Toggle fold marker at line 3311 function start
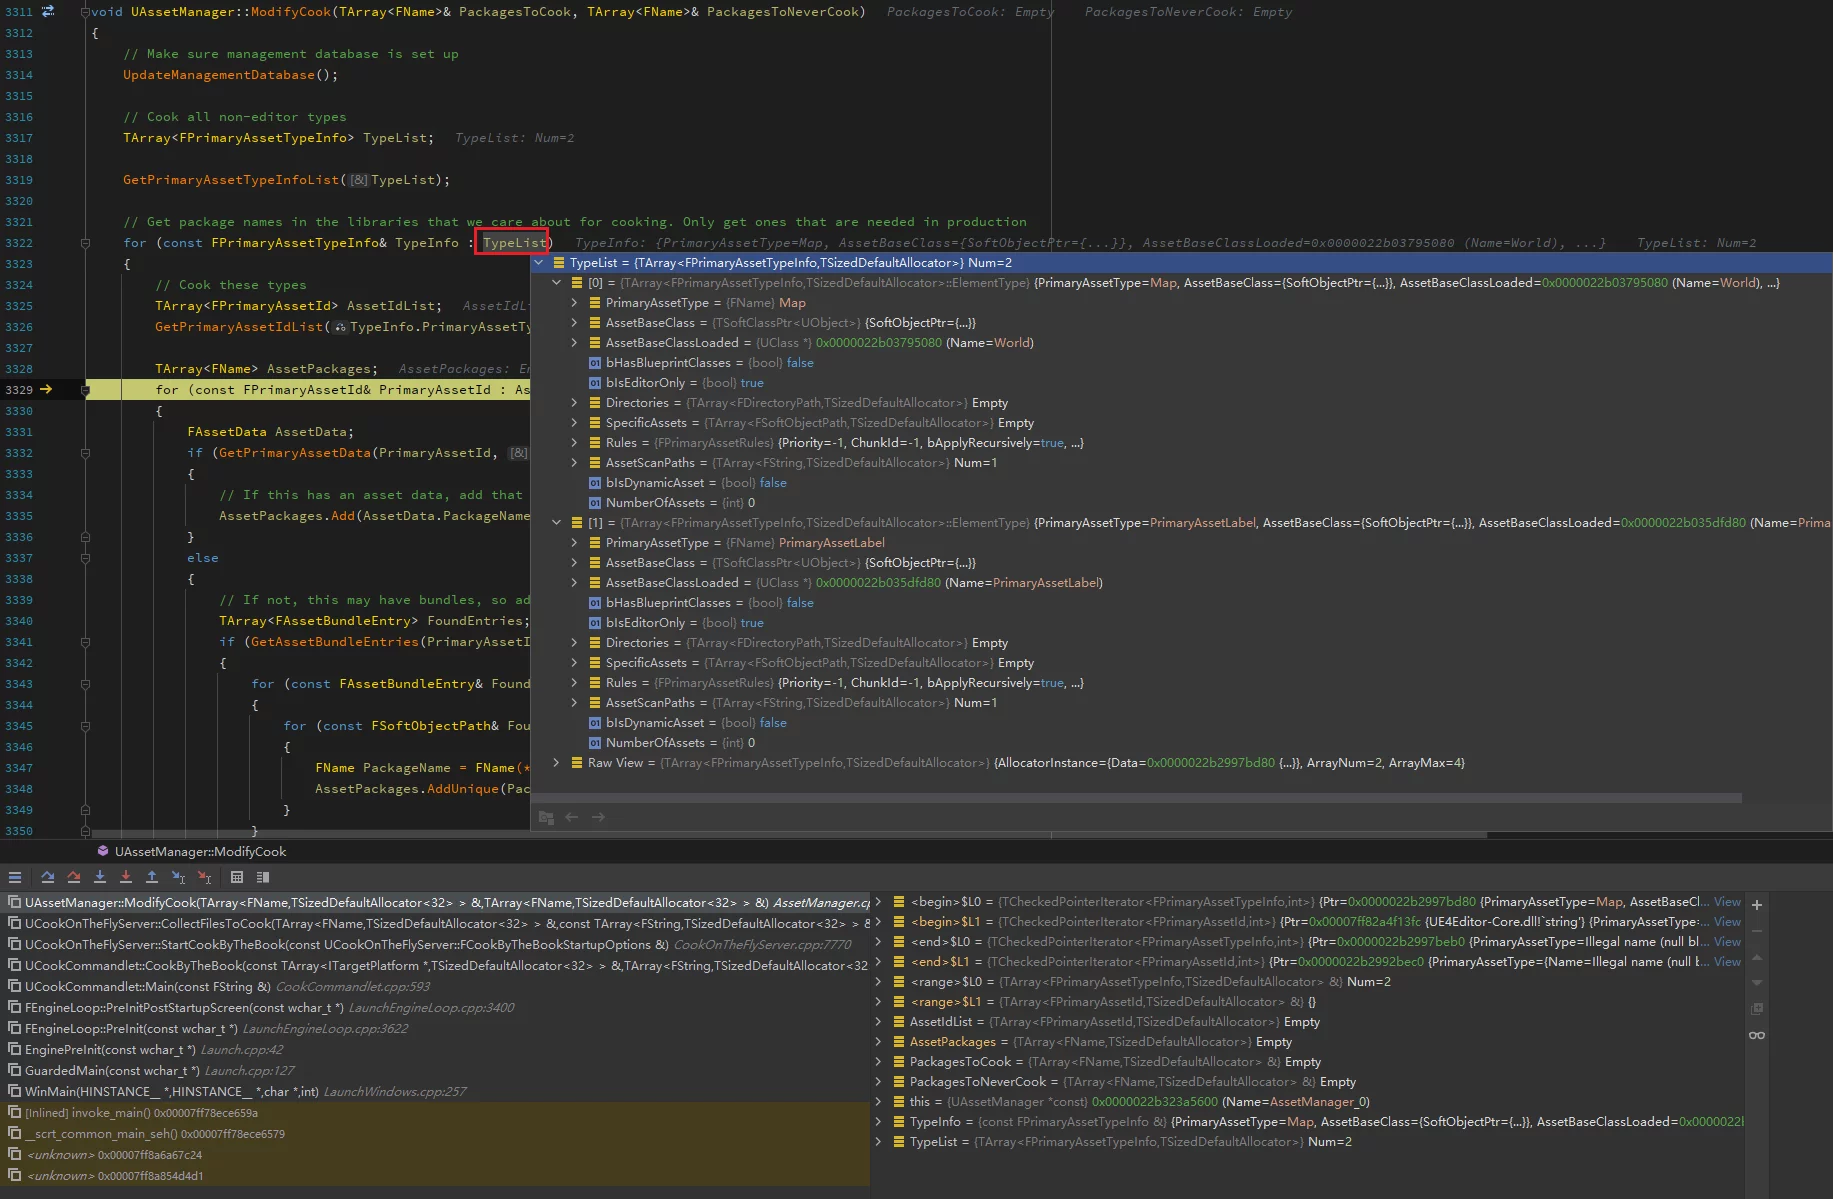 click(85, 12)
